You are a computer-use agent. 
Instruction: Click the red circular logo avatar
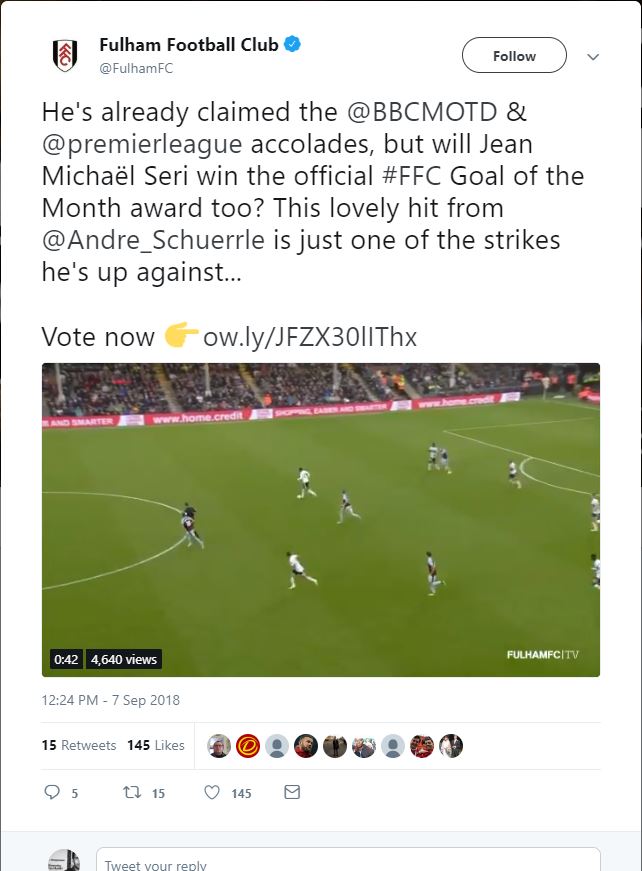pyautogui.click(x=248, y=746)
